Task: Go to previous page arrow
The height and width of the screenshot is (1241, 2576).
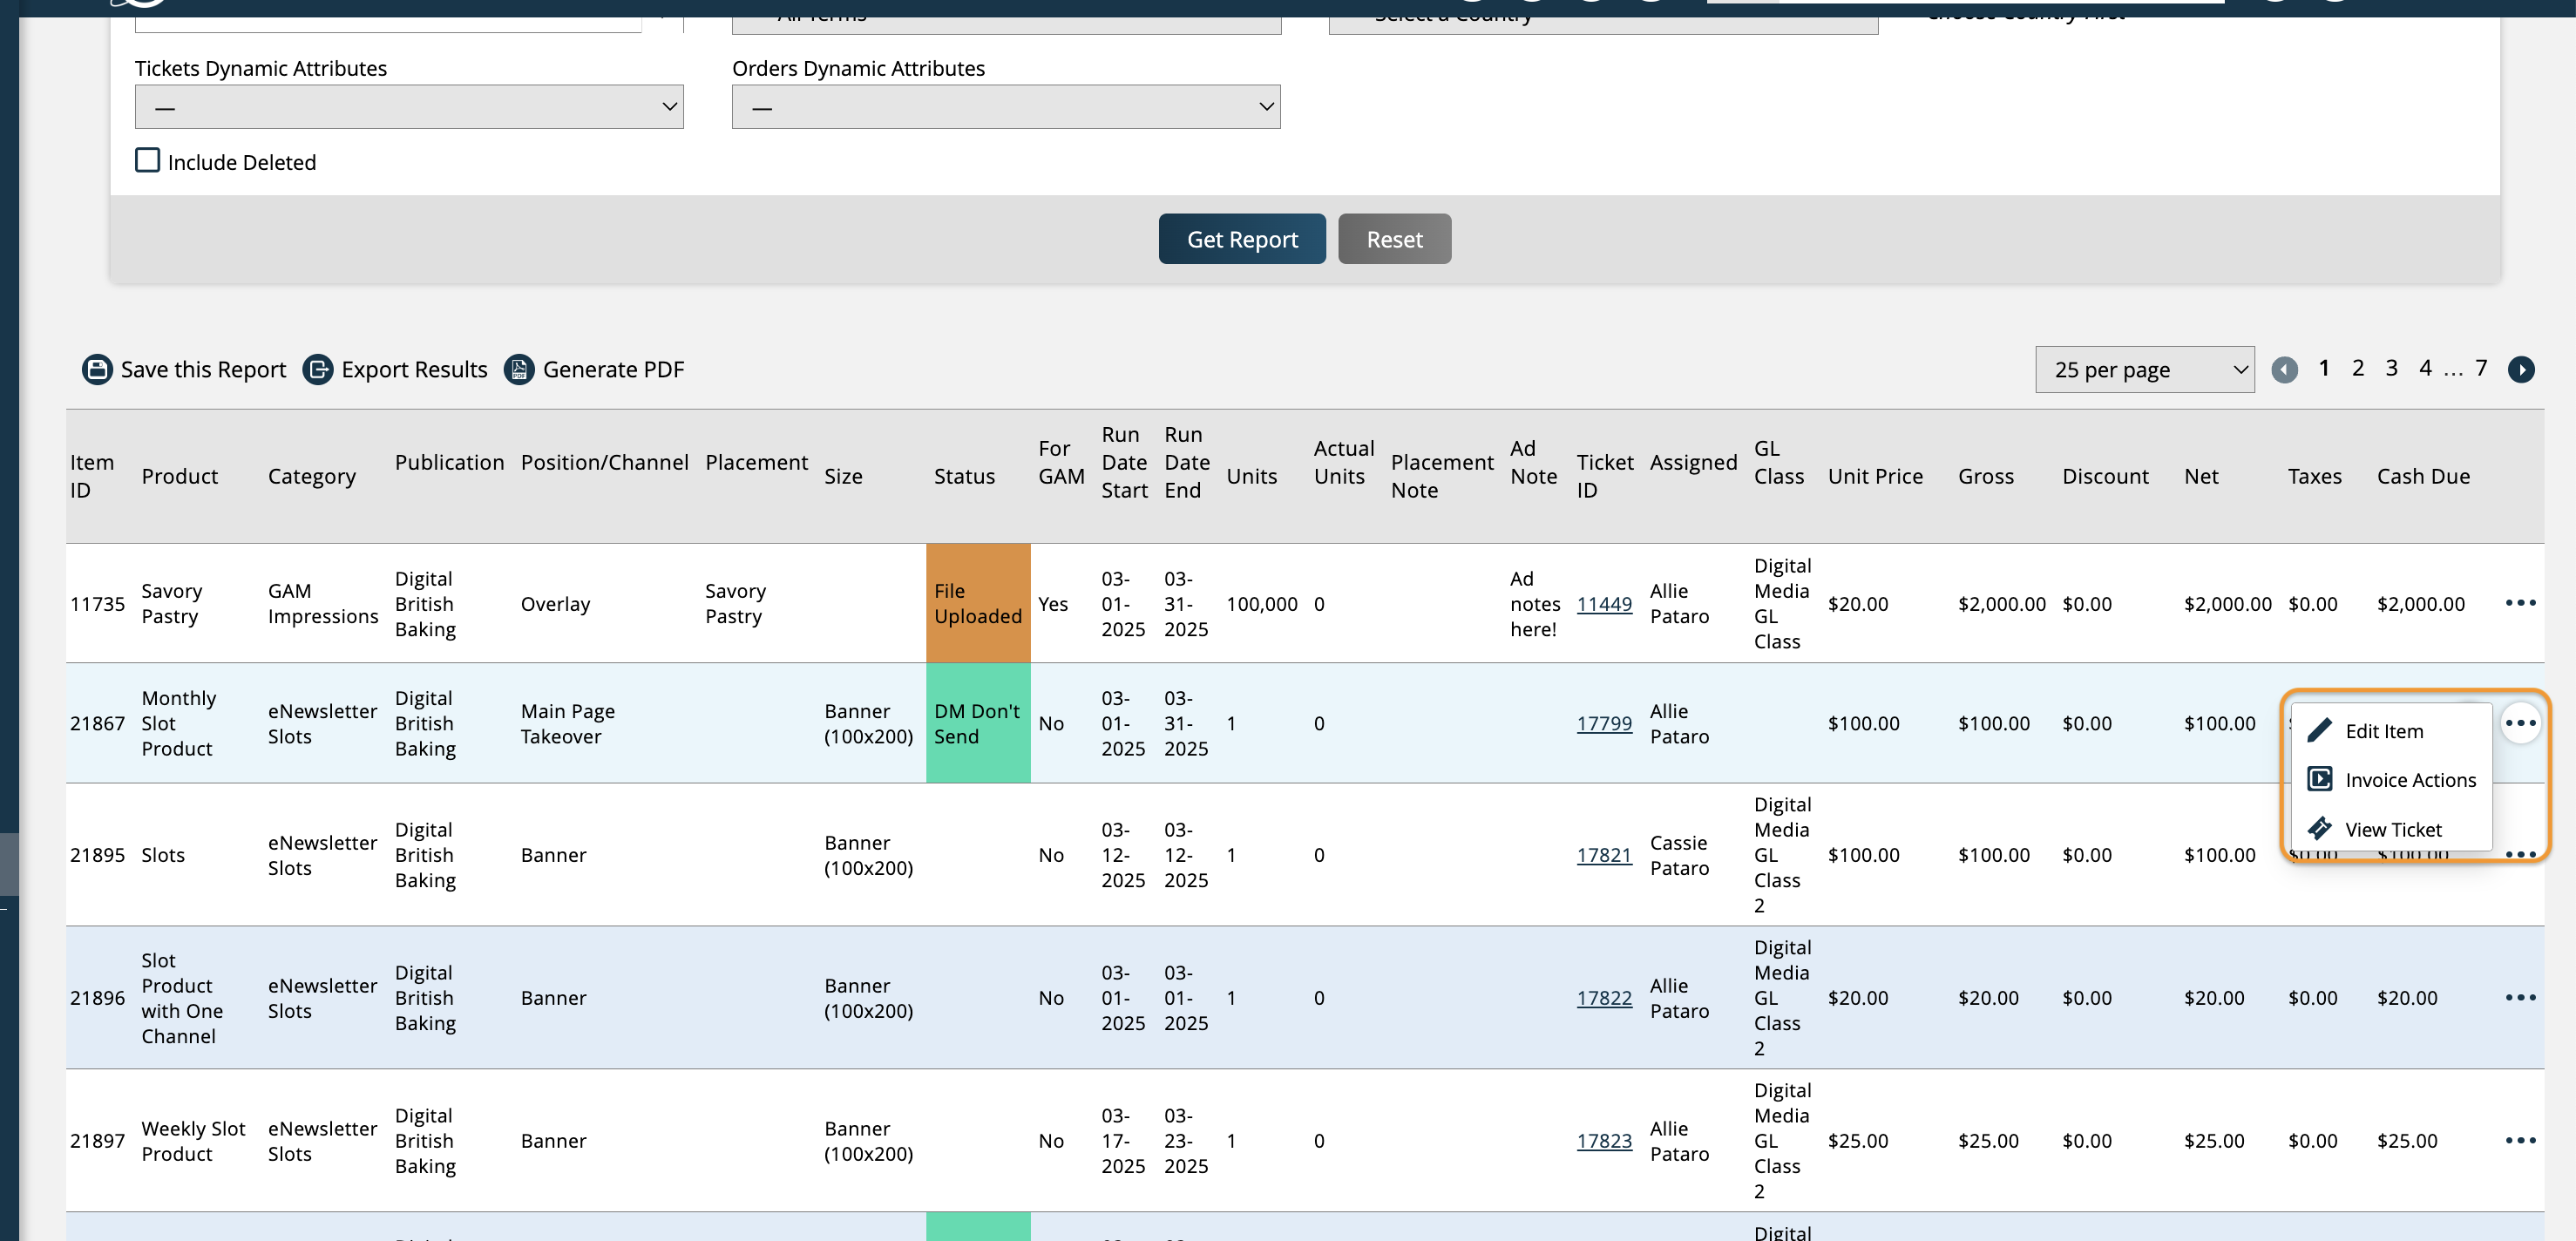Action: click(2284, 370)
